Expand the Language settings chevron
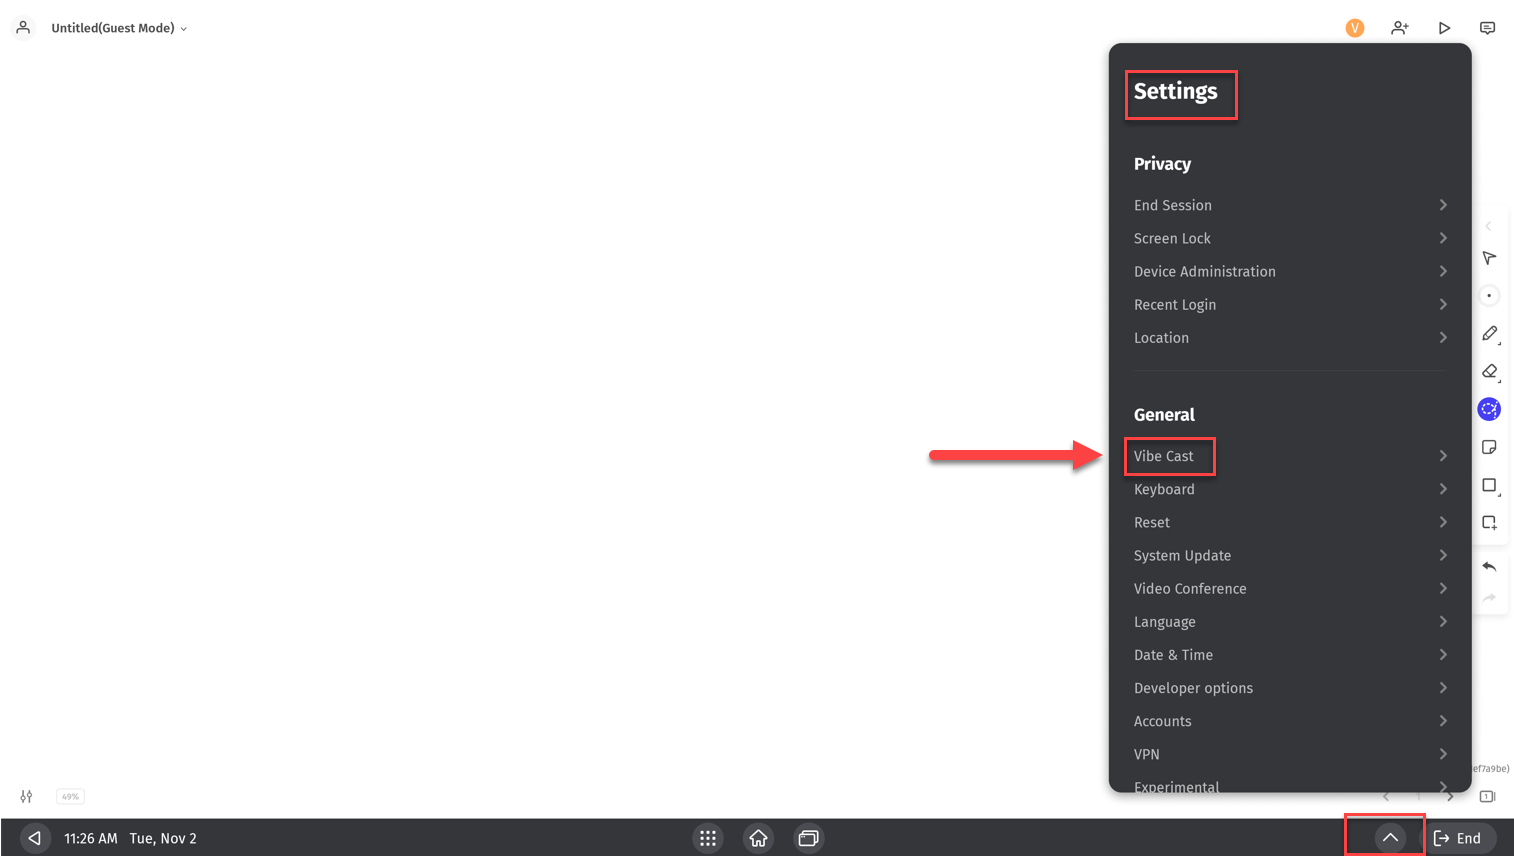1514x856 pixels. (x=1442, y=621)
